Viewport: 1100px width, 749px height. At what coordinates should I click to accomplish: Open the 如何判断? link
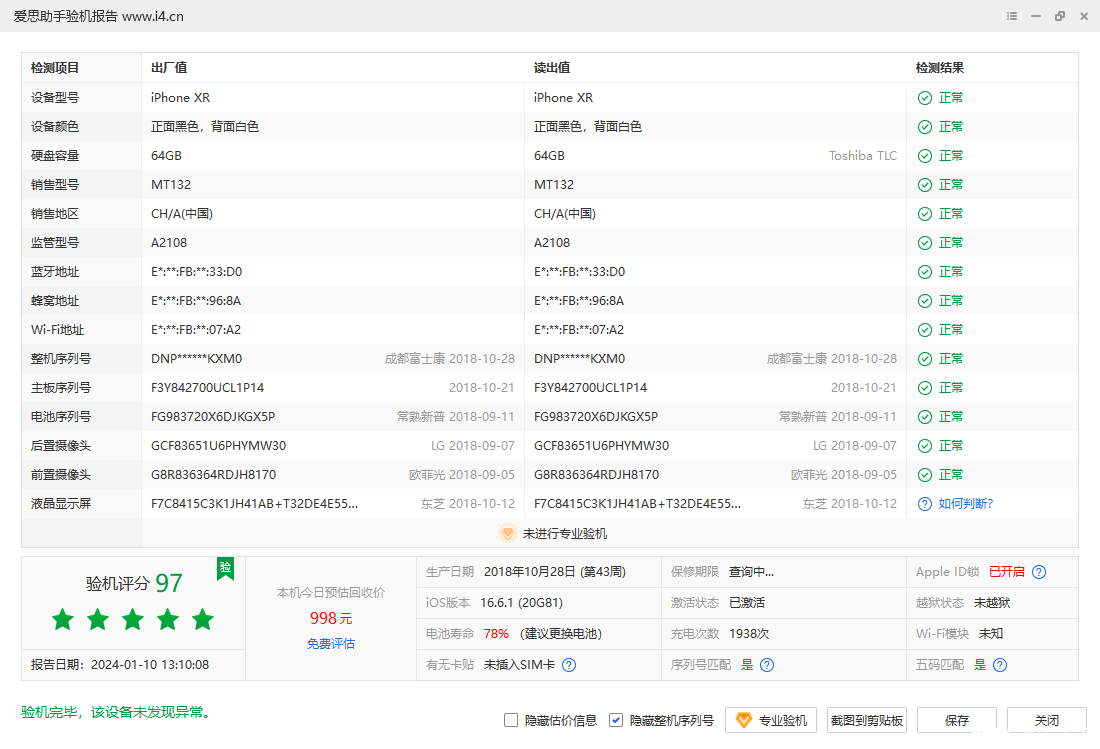pos(965,504)
